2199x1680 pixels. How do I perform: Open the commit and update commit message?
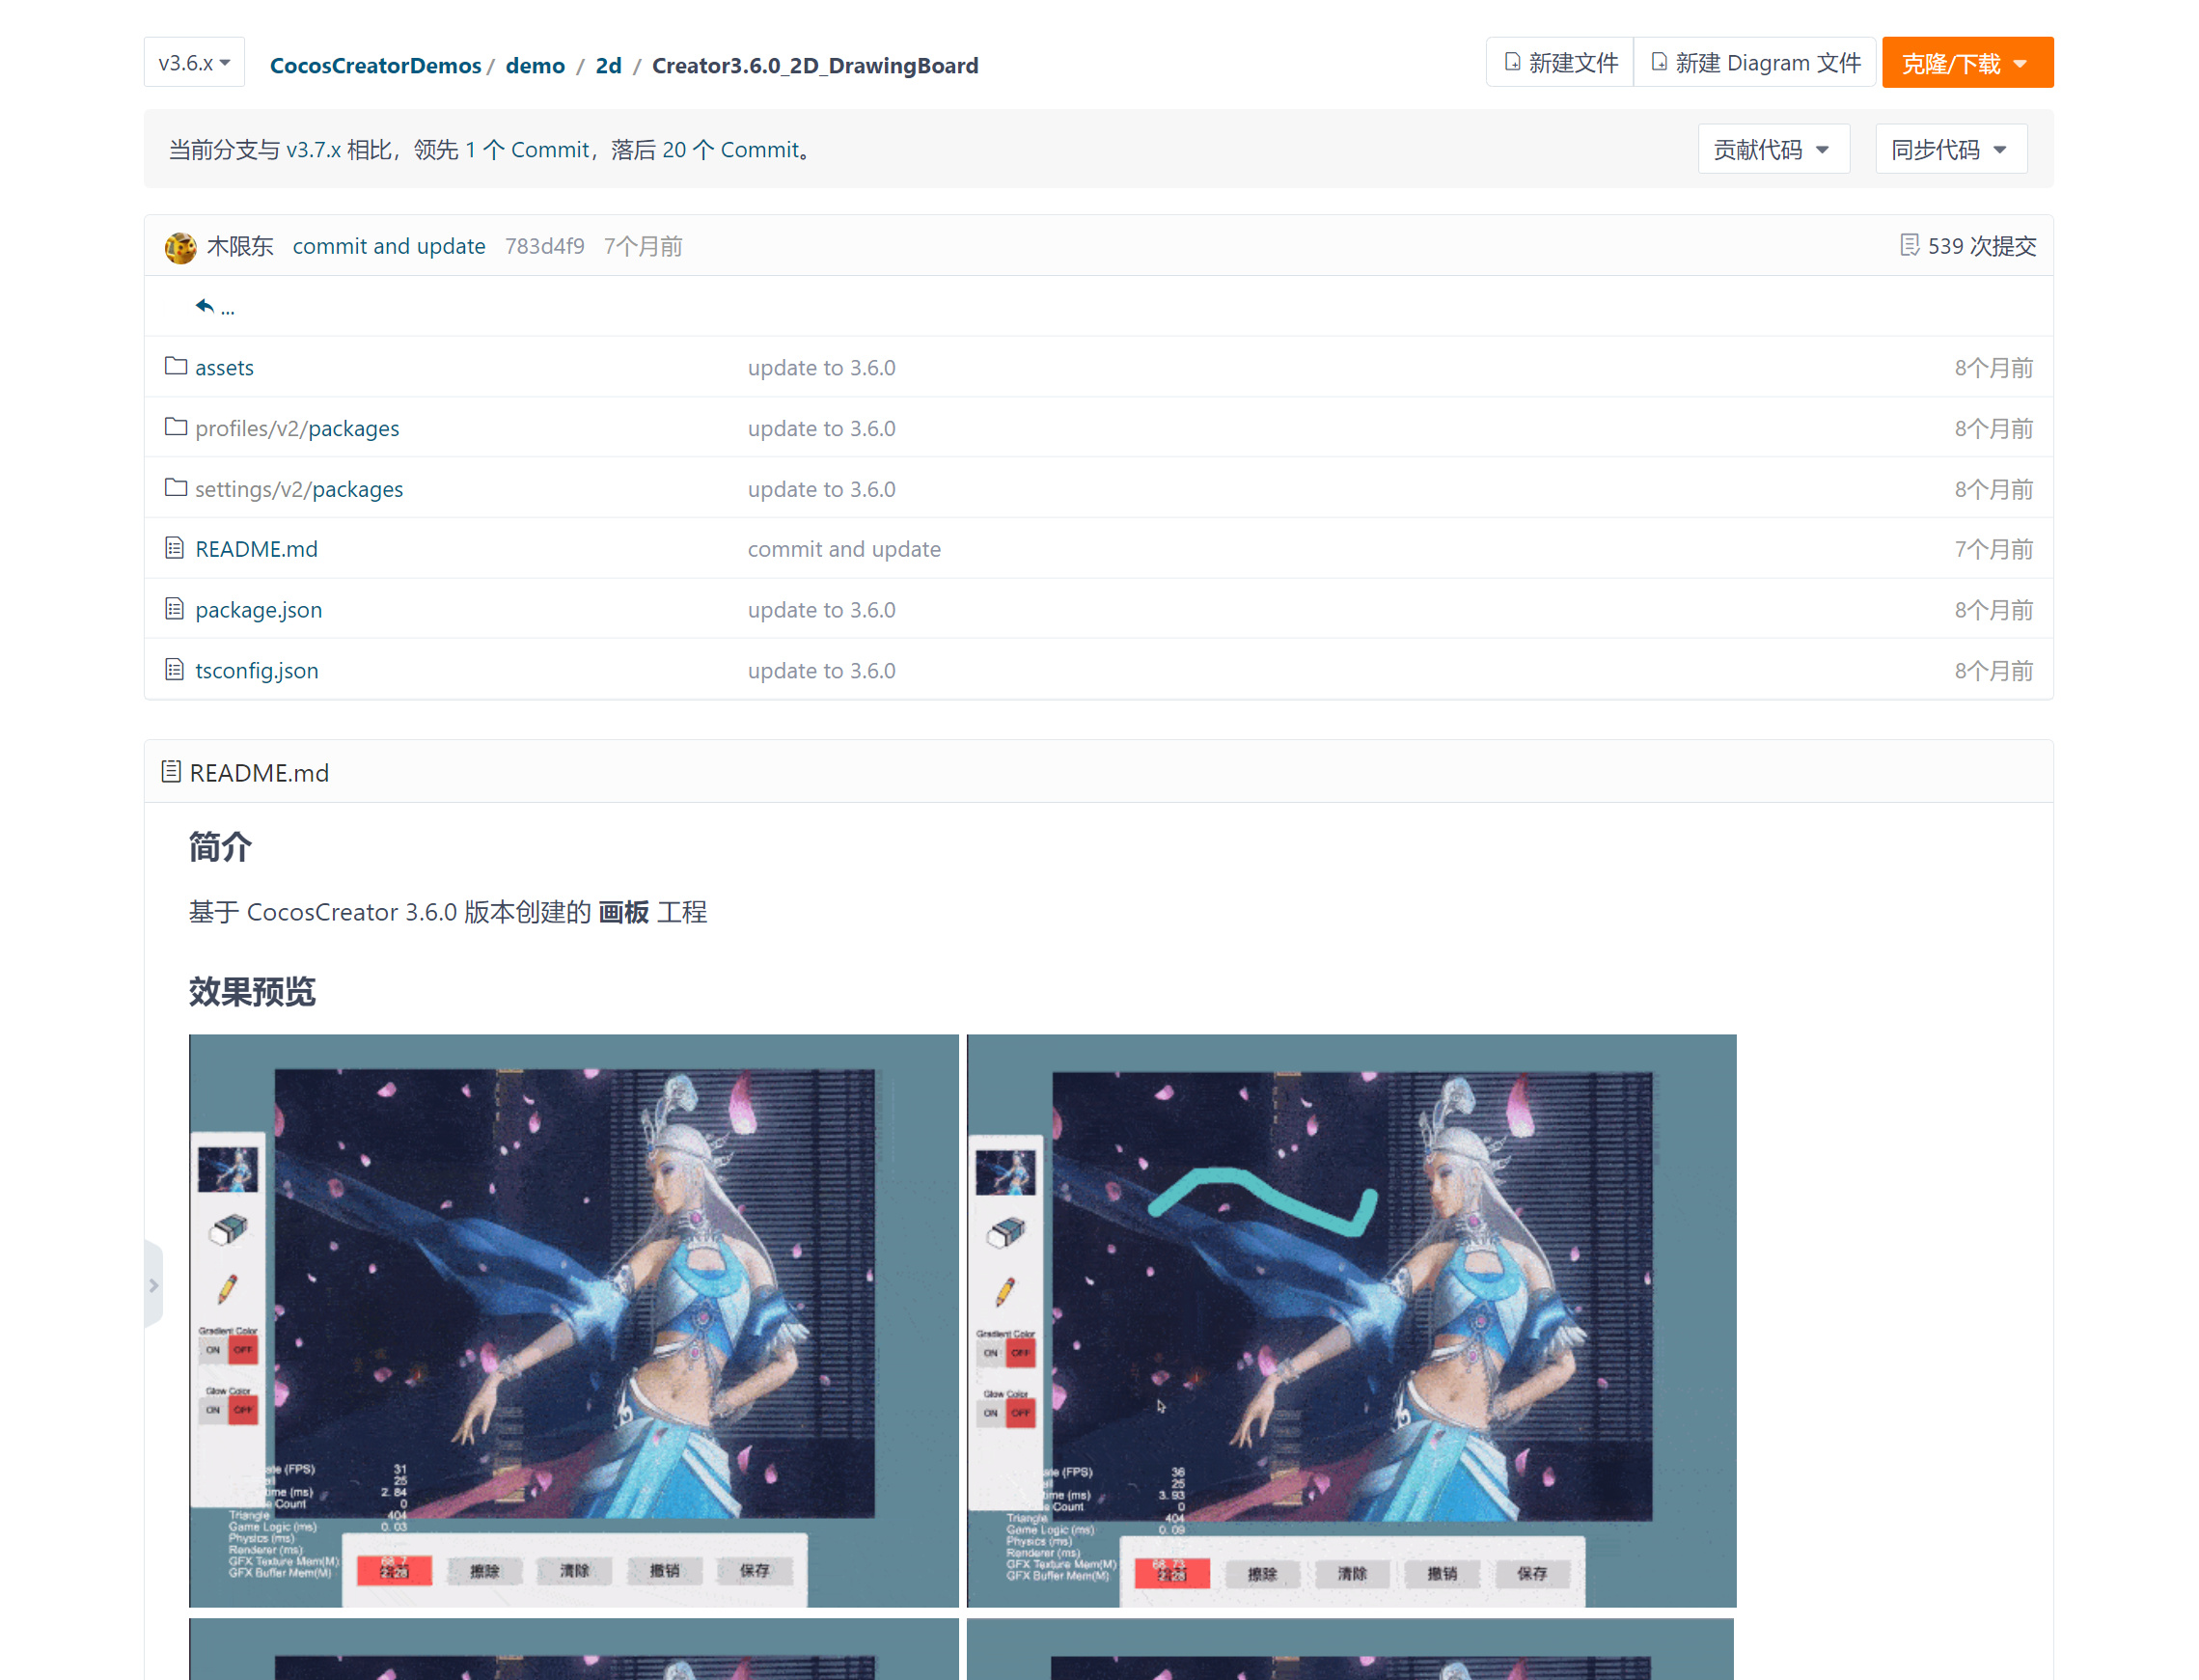pyautogui.click(x=388, y=246)
